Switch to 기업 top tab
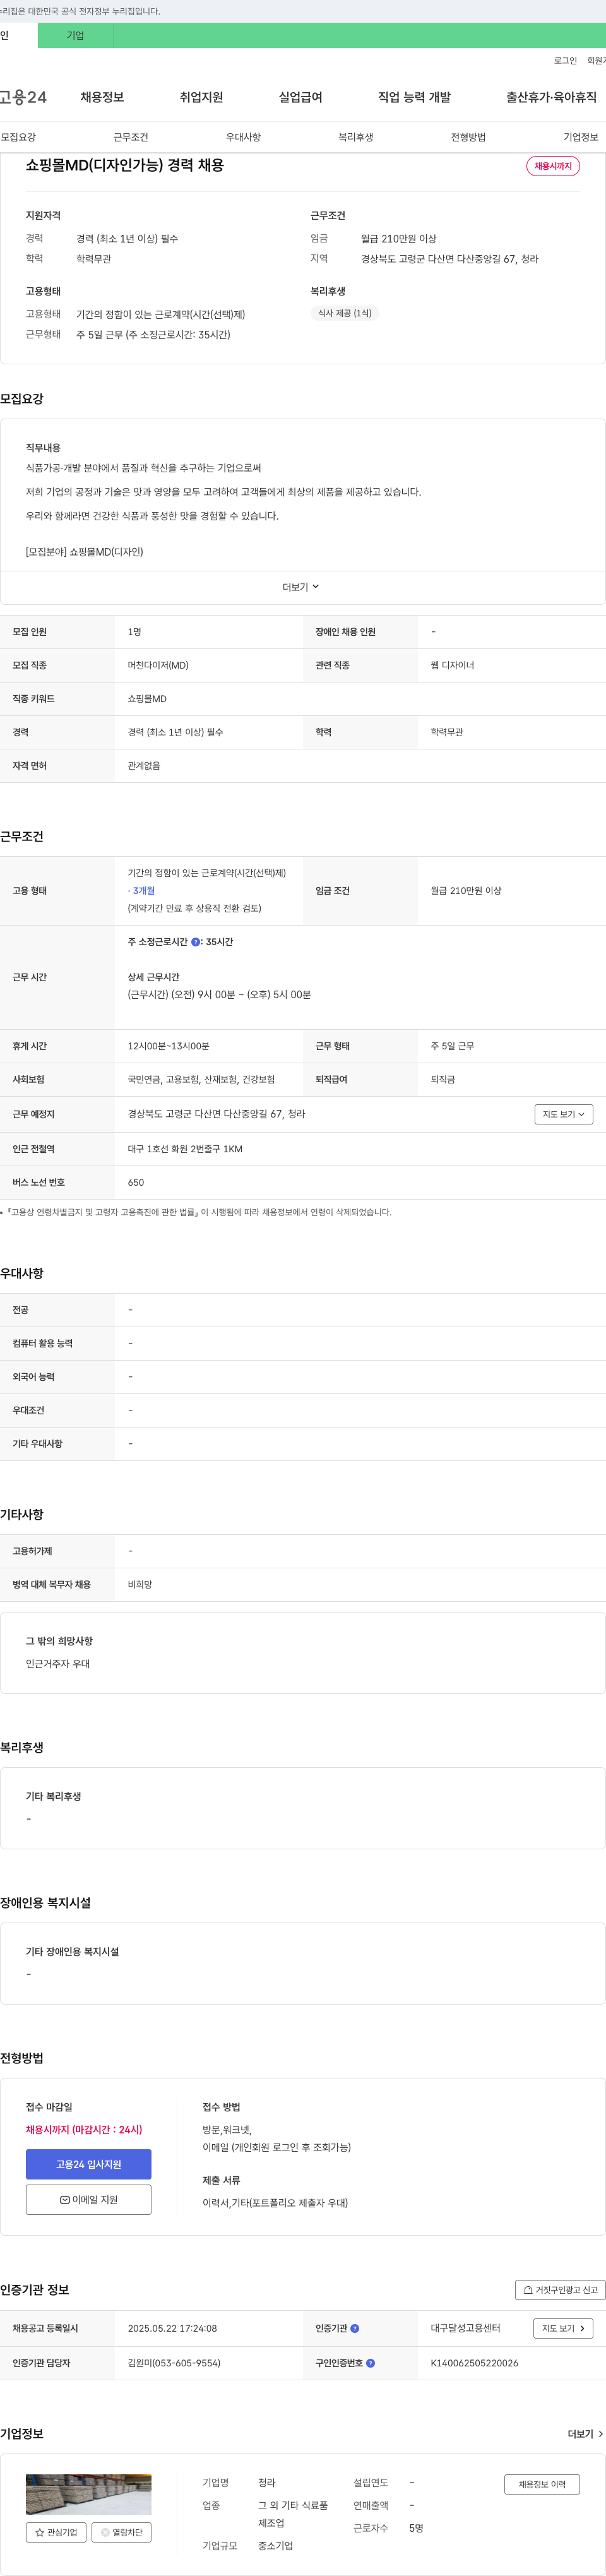The width and height of the screenshot is (606, 2576). (76, 35)
